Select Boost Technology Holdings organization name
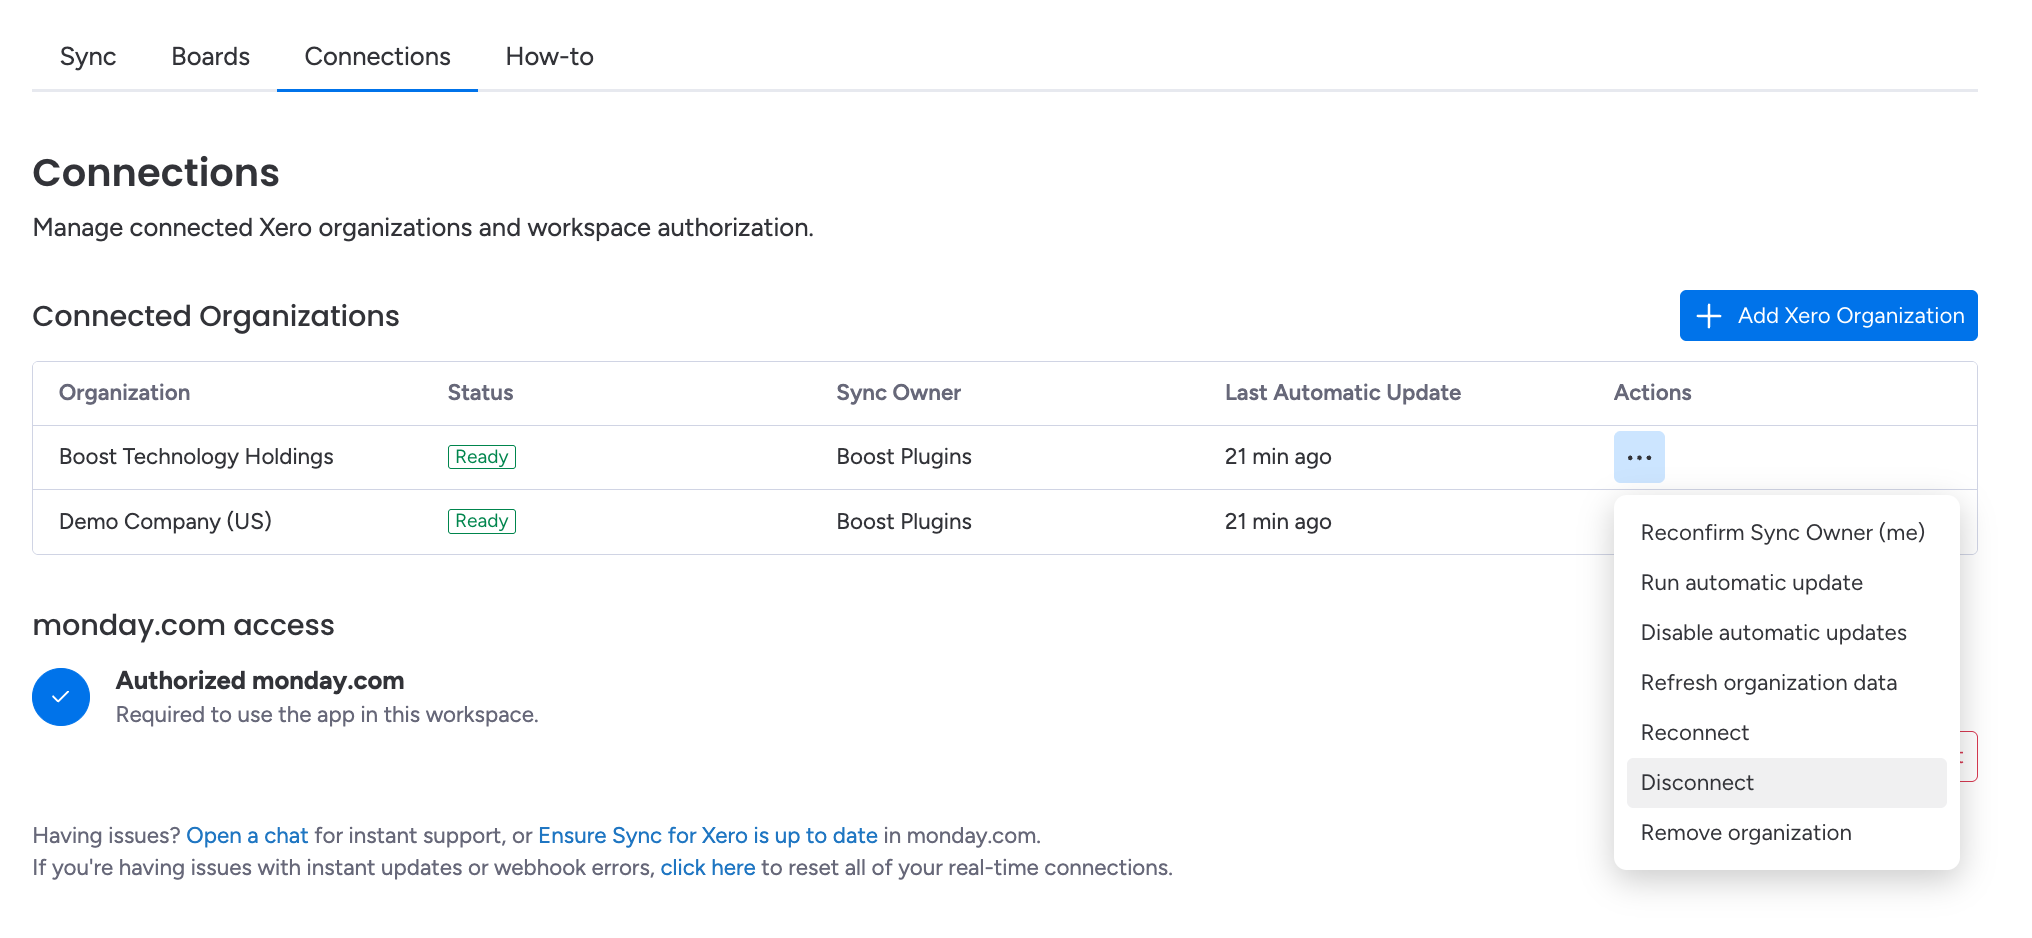 [196, 457]
